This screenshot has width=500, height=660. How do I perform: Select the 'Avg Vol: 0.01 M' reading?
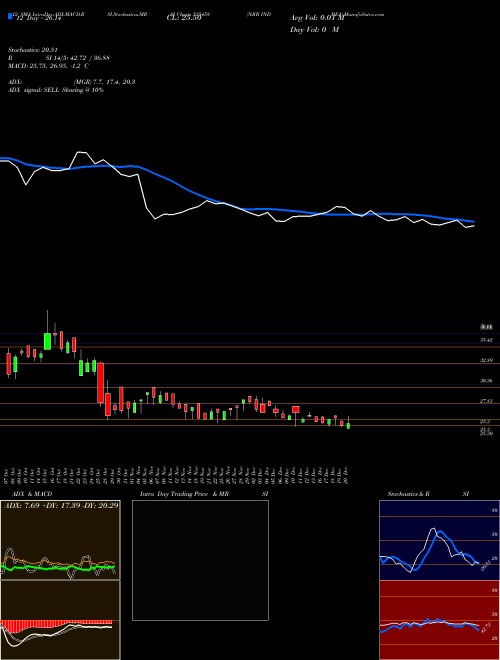pyautogui.click(x=317, y=18)
